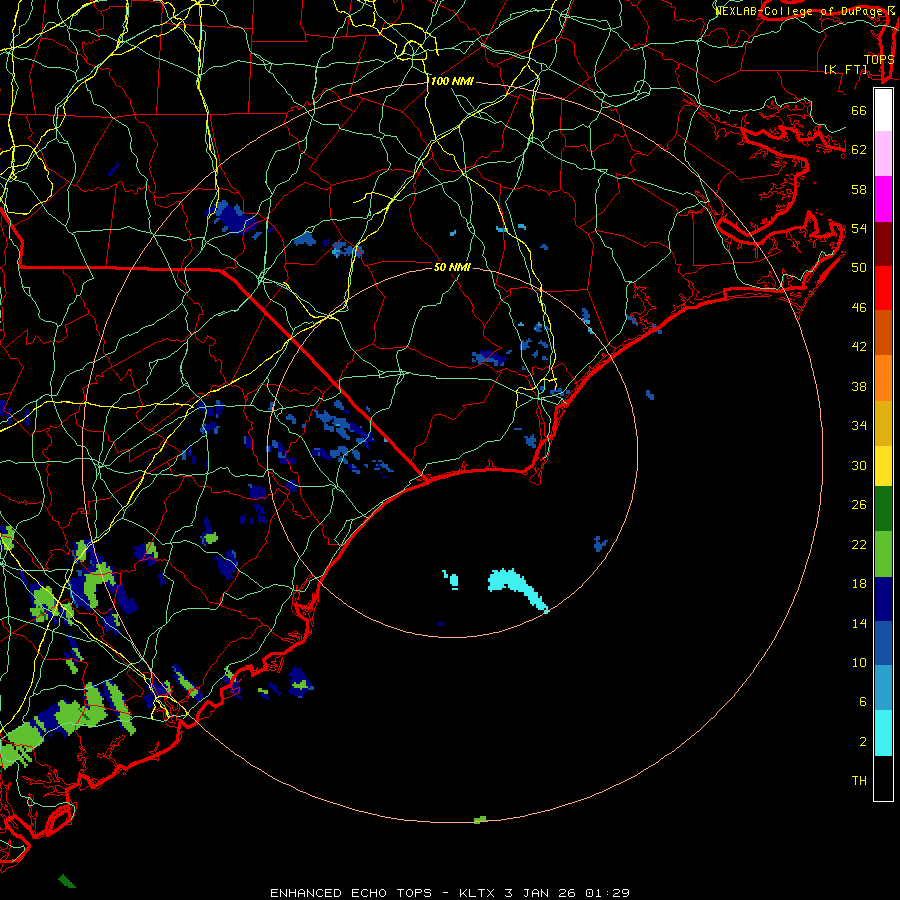Click the "30" legend value
900x900 pixels.
pyautogui.click(x=859, y=465)
